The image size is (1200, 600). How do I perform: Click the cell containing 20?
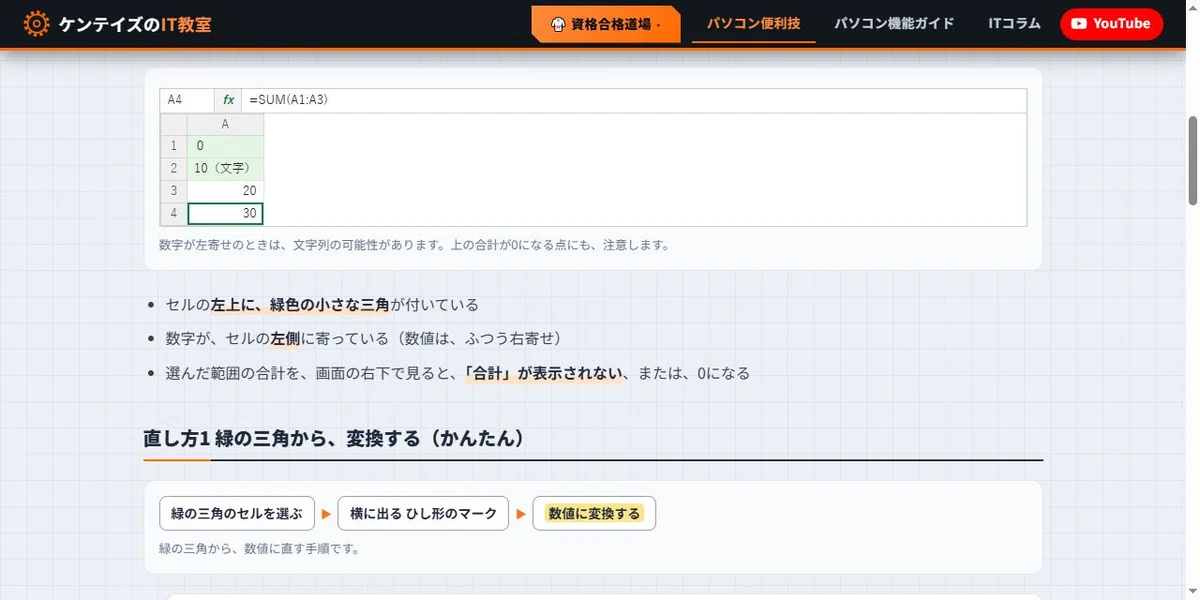(225, 191)
